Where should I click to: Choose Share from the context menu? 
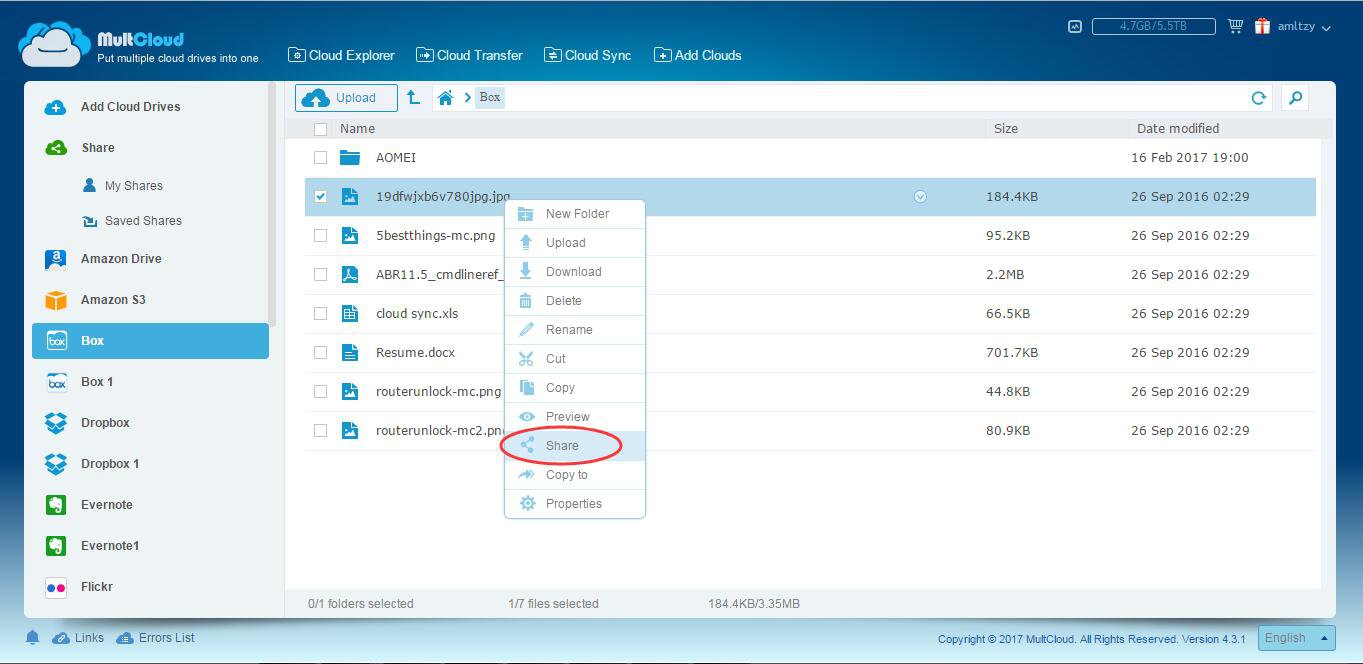(x=562, y=446)
